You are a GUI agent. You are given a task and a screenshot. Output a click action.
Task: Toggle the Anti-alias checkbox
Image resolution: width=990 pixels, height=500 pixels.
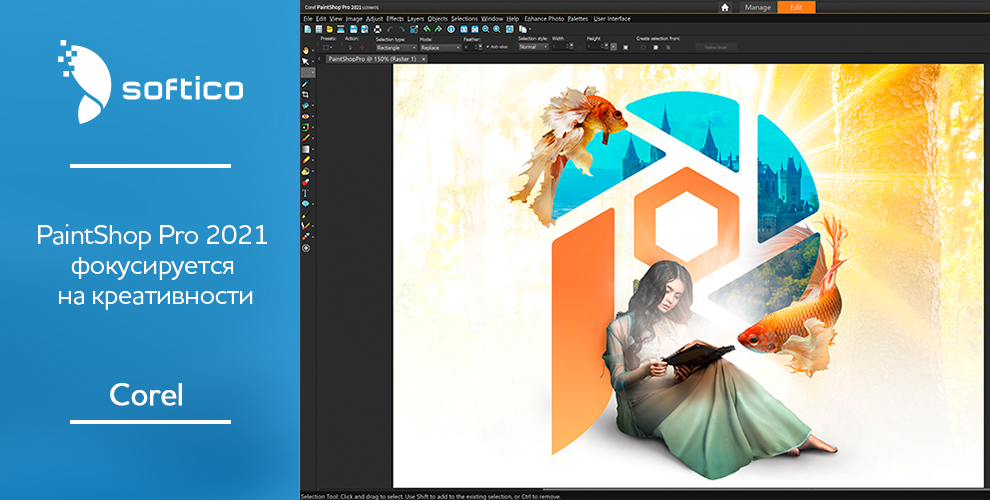pyautogui.click(x=487, y=47)
